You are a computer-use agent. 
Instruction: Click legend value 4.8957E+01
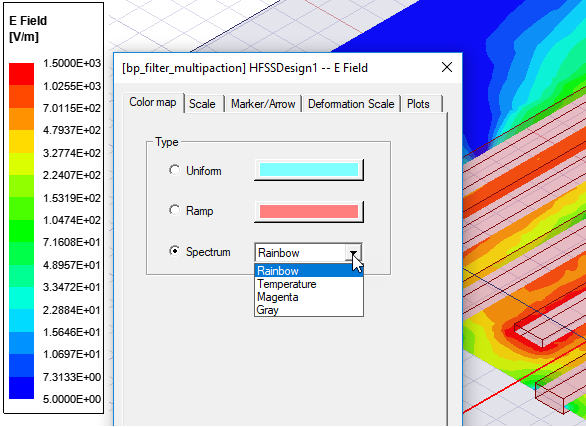72,265
